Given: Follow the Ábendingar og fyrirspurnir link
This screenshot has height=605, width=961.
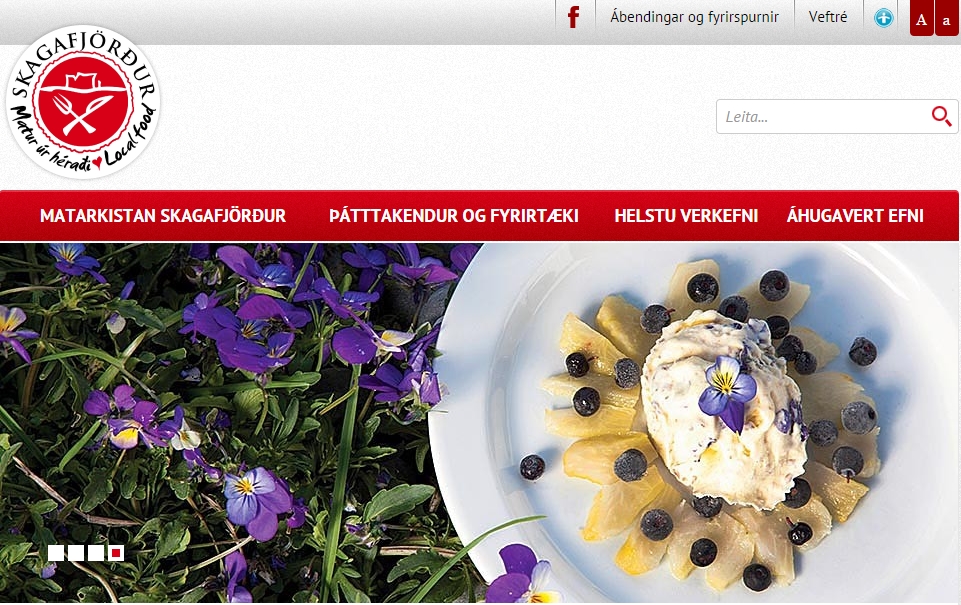Looking at the screenshot, I should 694,17.
